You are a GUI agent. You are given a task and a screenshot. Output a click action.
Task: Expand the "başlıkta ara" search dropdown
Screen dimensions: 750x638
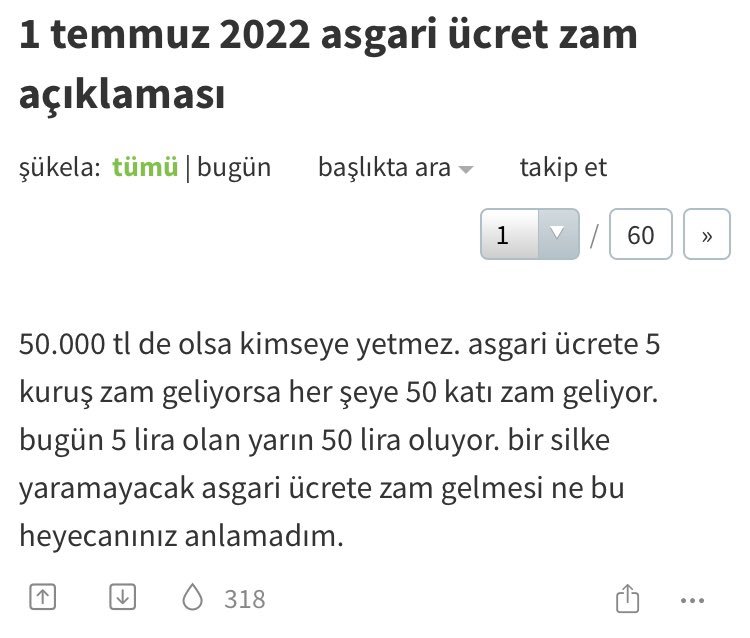tap(384, 168)
